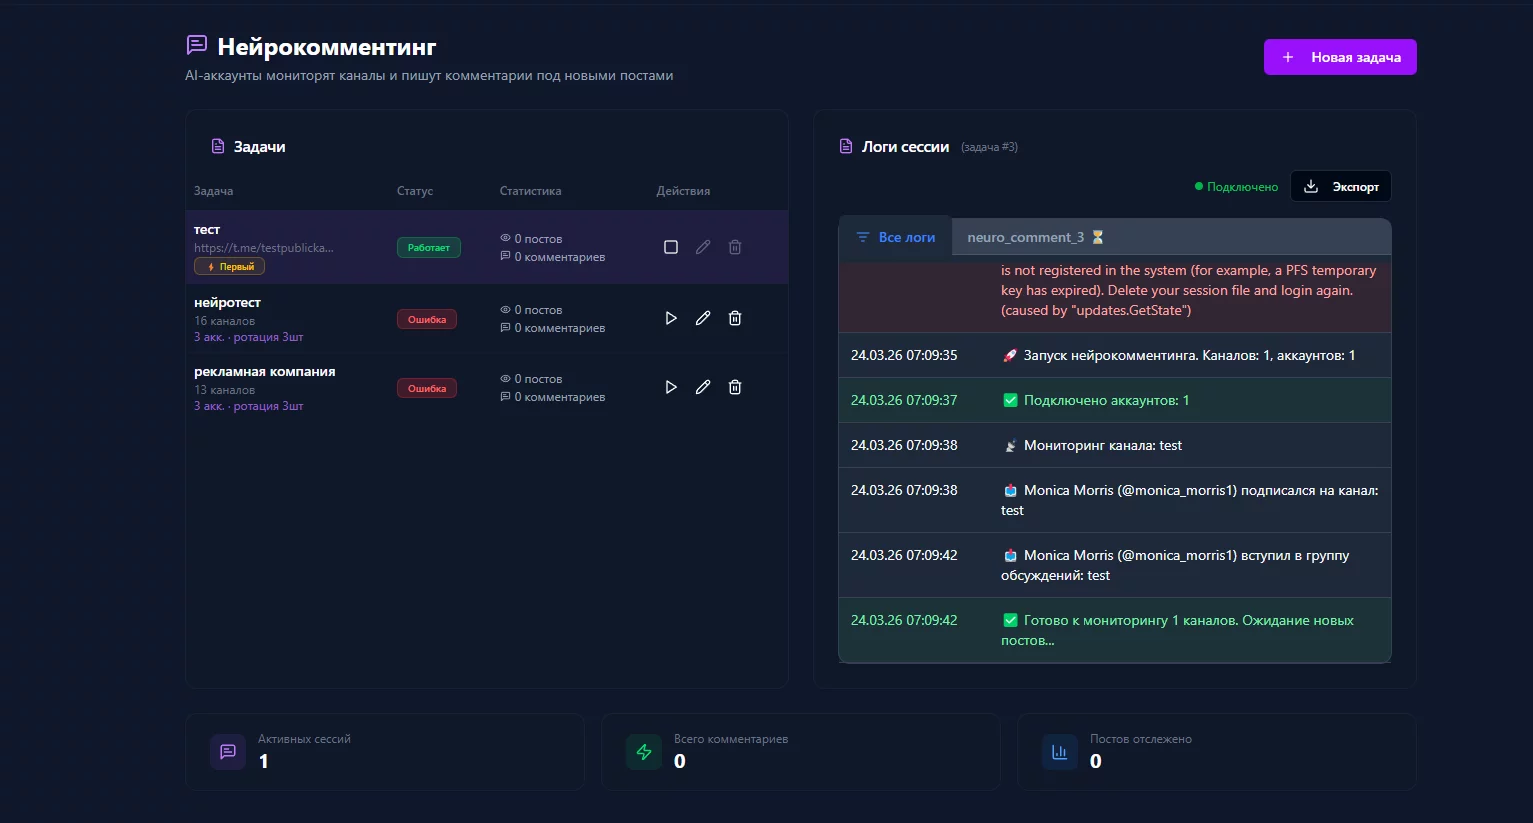The width and height of the screenshot is (1533, 823).
Task: Delete the «нейротест» task
Action: click(735, 318)
